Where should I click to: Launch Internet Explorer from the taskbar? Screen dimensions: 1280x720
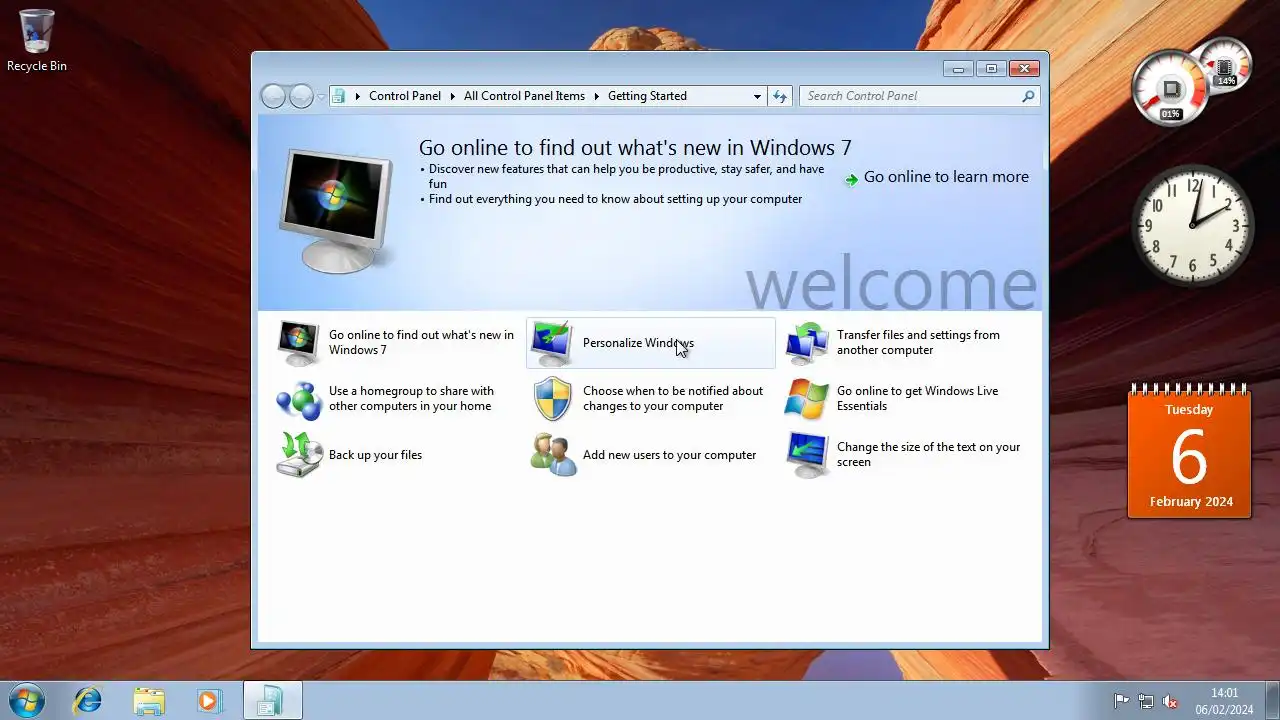pyautogui.click(x=88, y=701)
